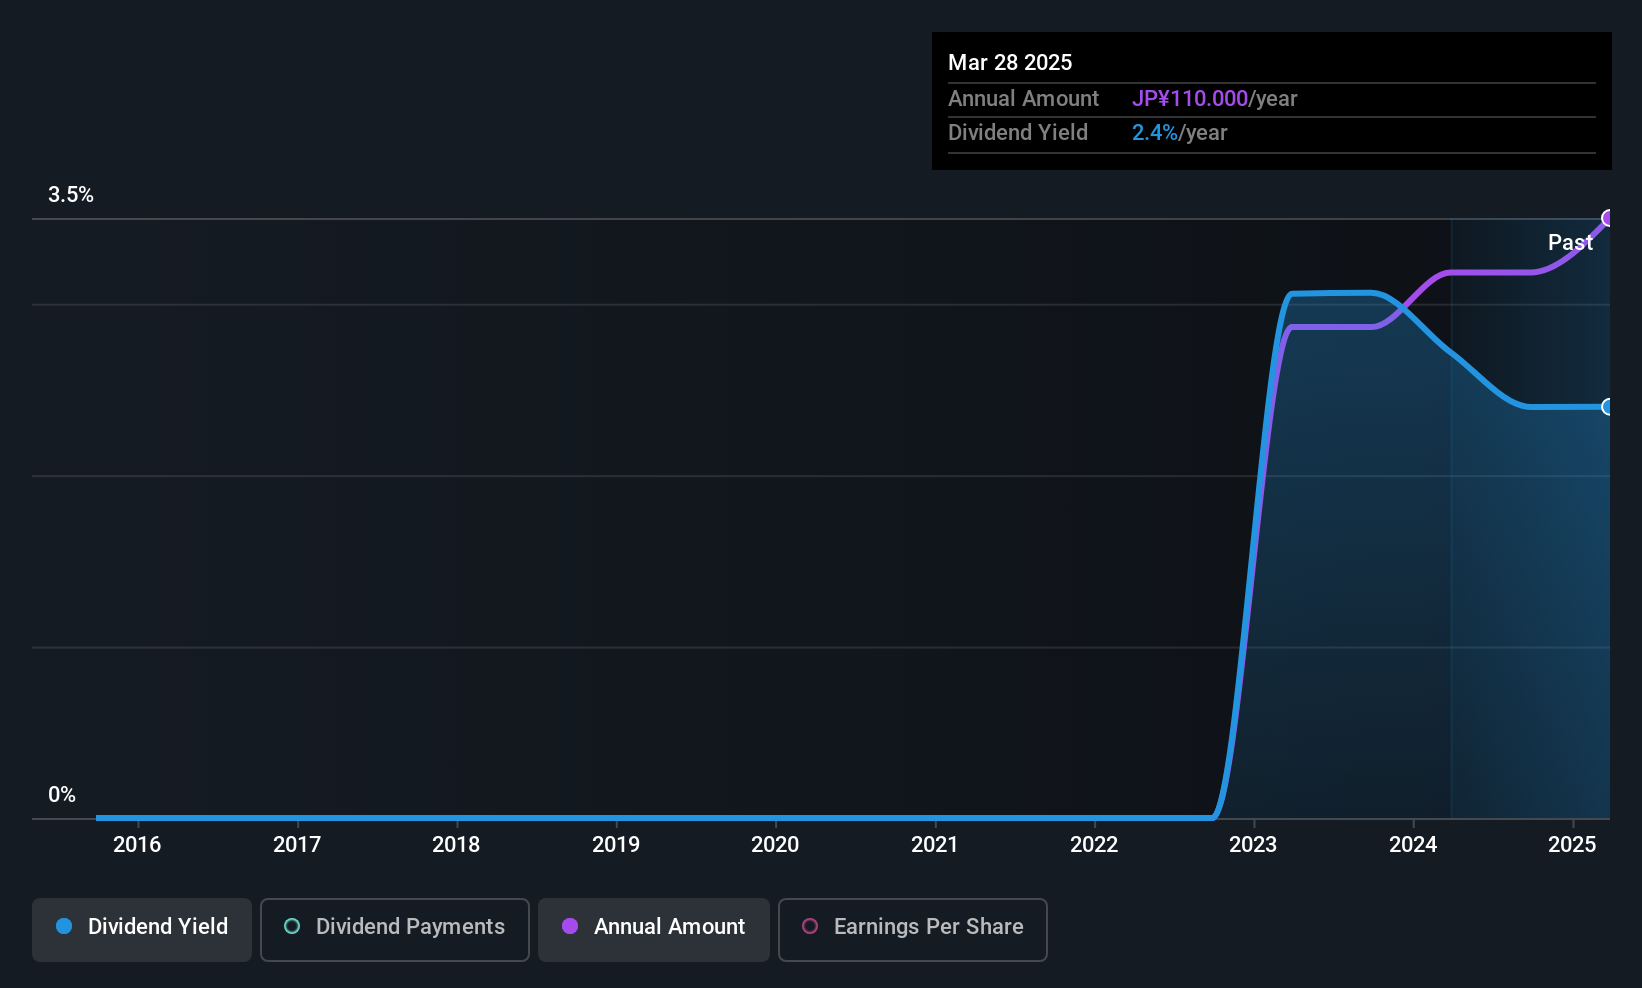1642x988 pixels.
Task: Click the 2.4% dividend yield value
Action: [1155, 132]
